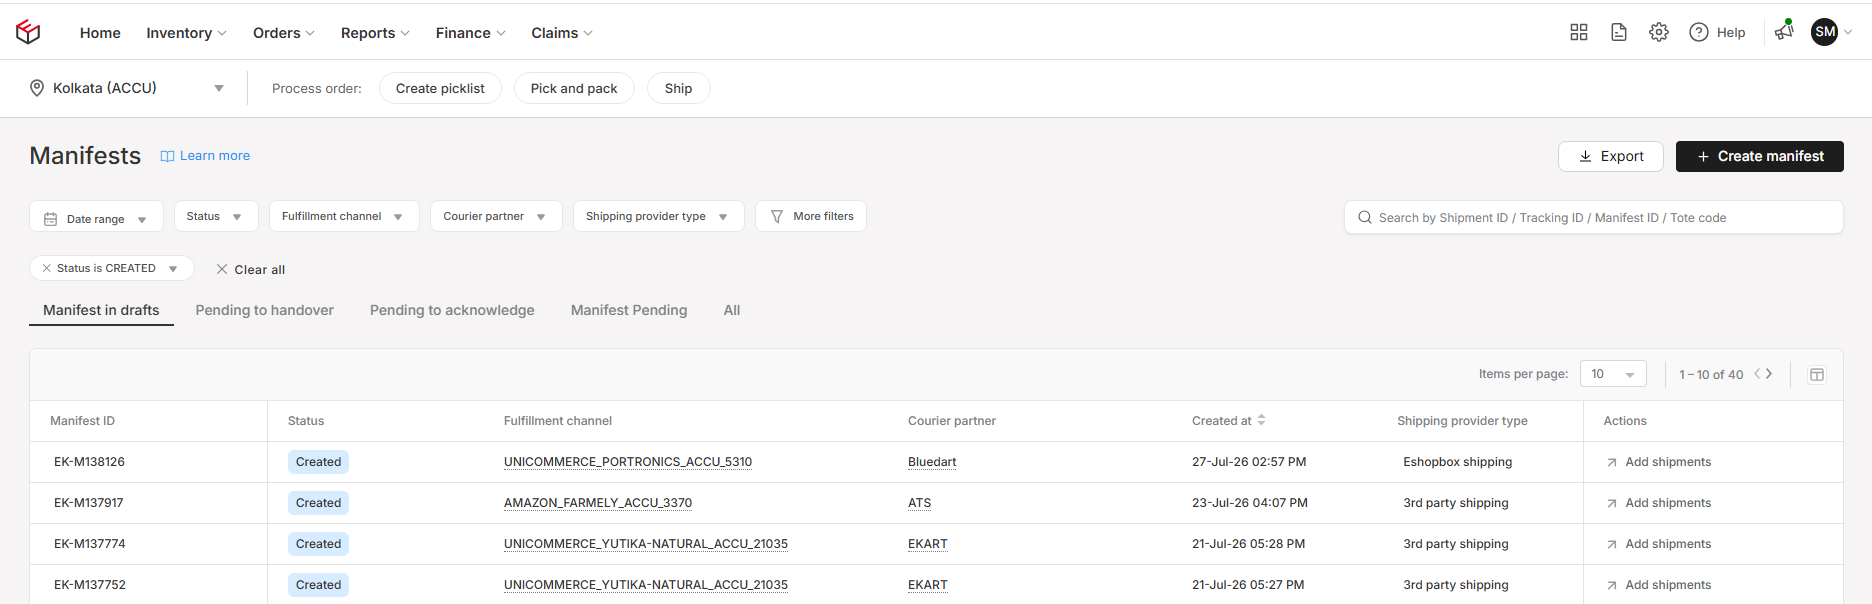Open the document icon in header
The image size is (1872, 604).
click(1619, 32)
